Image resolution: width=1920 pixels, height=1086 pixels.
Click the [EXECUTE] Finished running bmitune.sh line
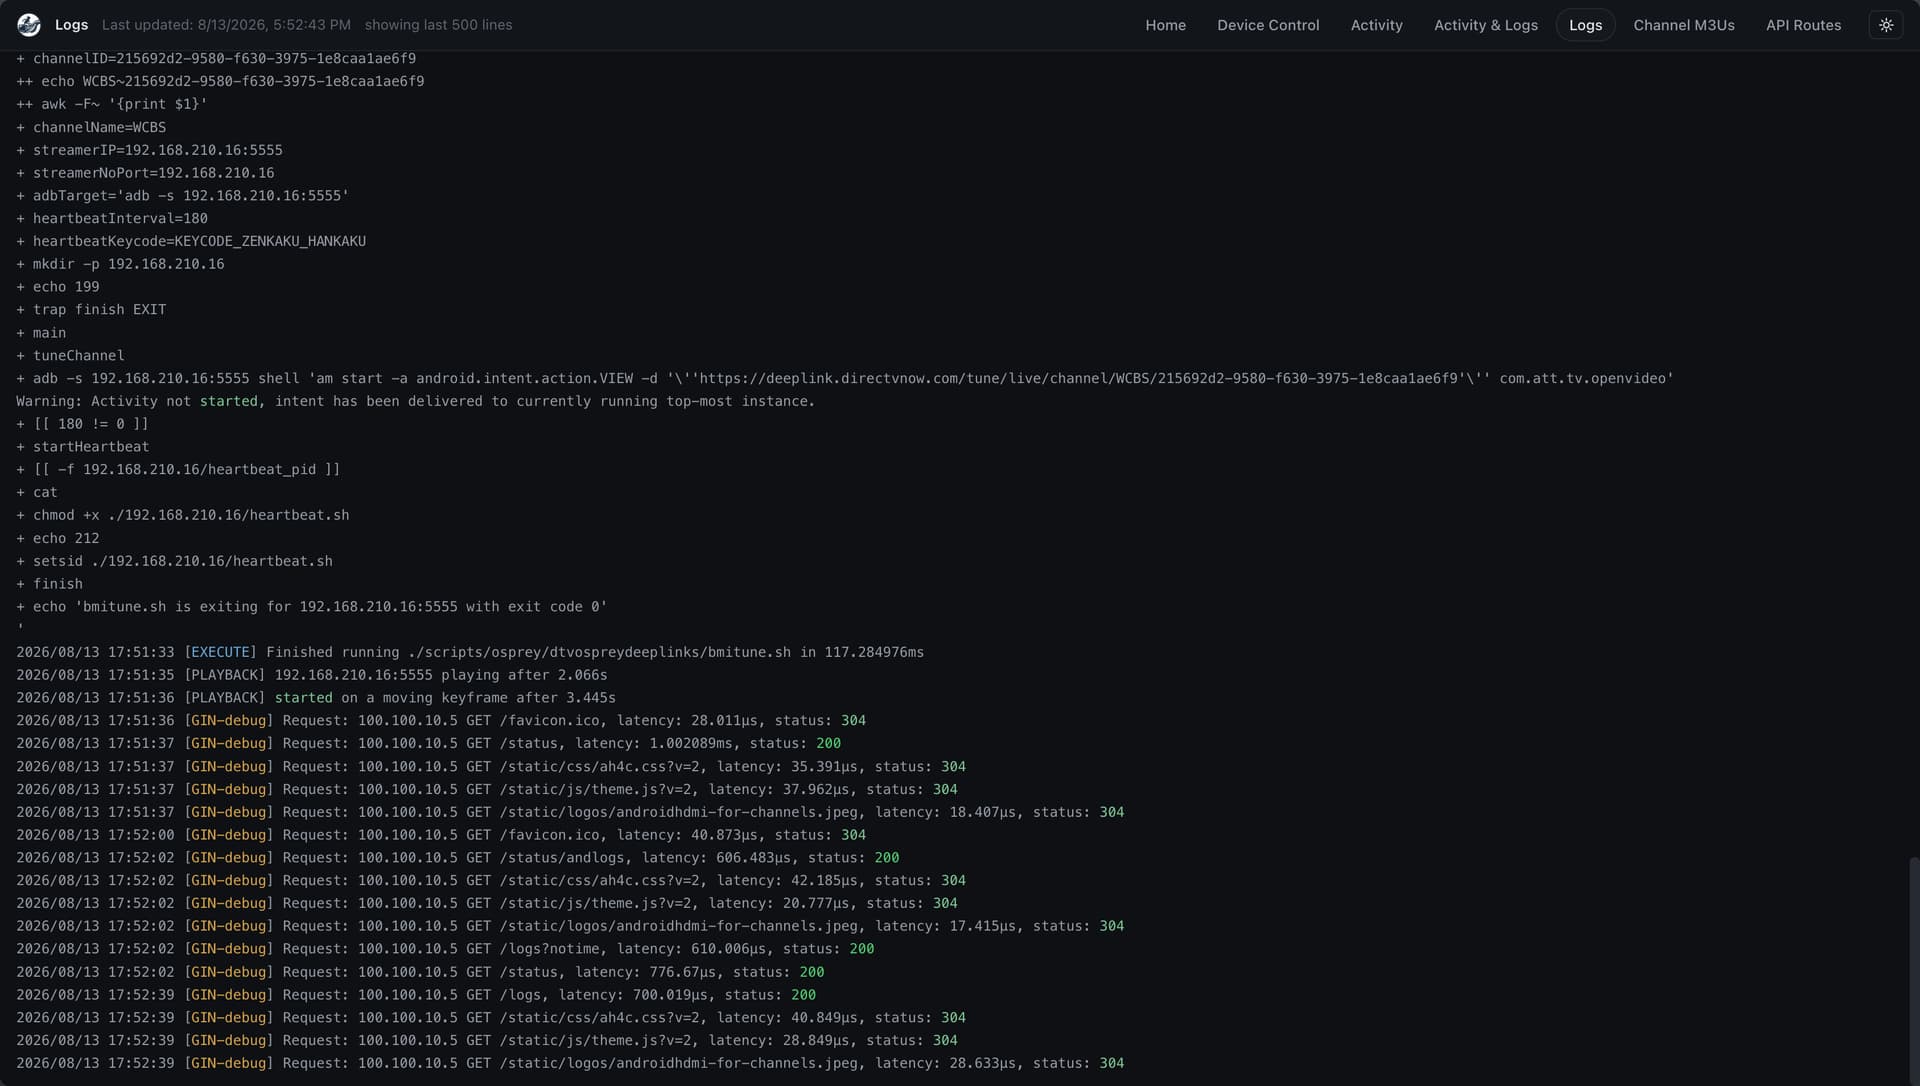point(470,652)
